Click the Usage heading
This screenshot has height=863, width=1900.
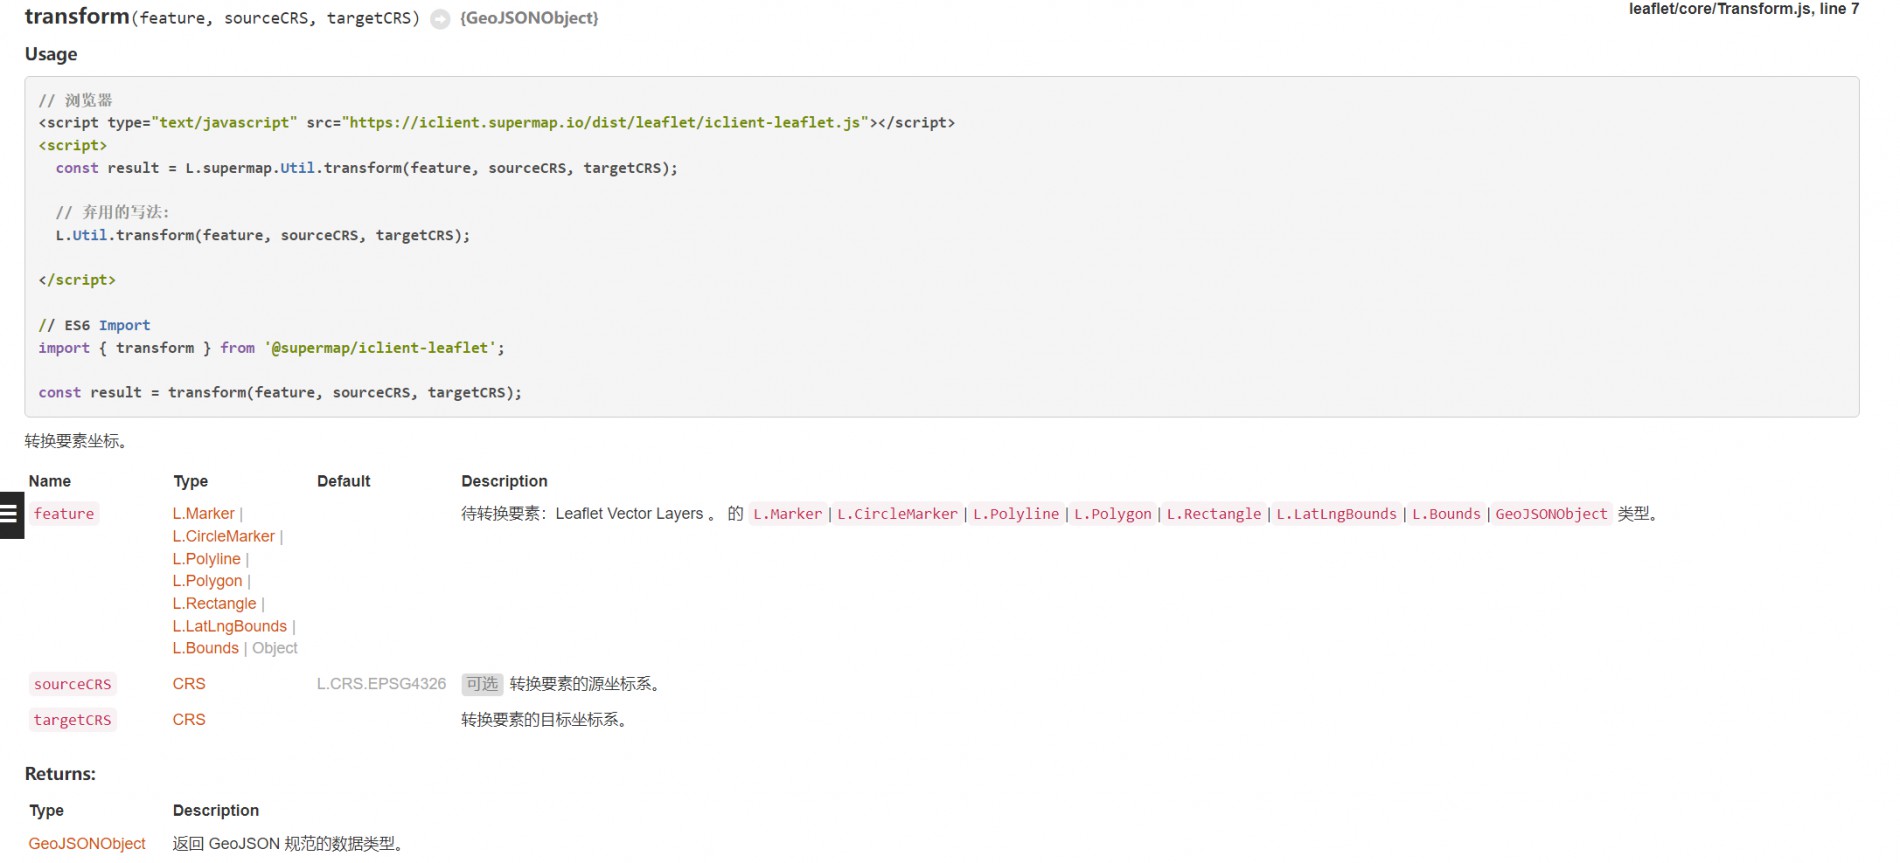[x=51, y=54]
